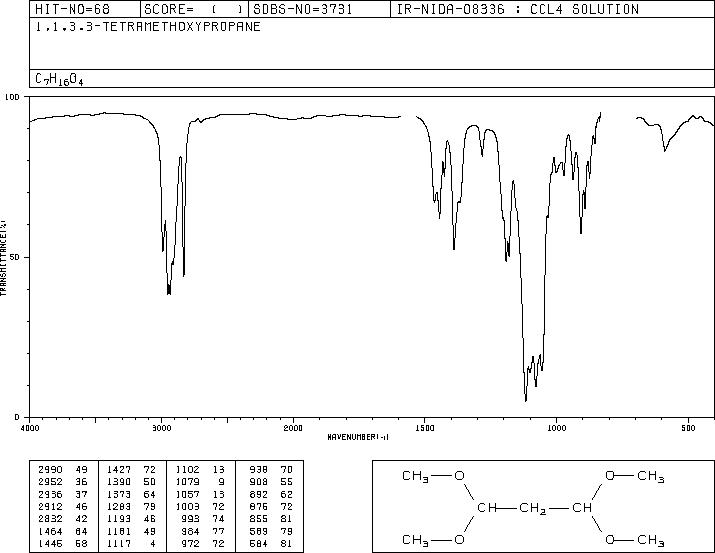Click the 4000 tick label on the x-axis
Screen dimensions: 715x553
pyautogui.click(x=30, y=428)
